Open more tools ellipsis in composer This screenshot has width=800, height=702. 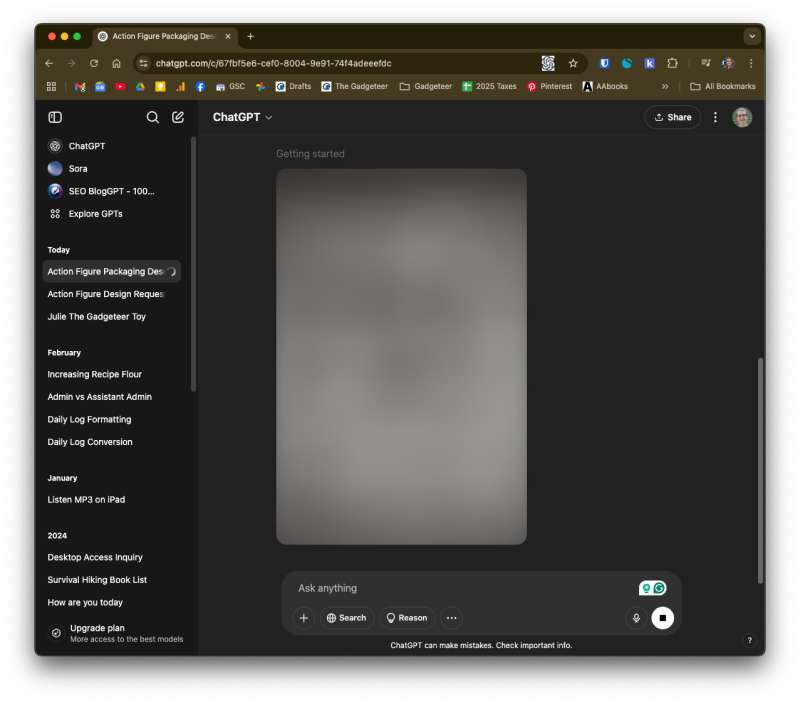(452, 618)
